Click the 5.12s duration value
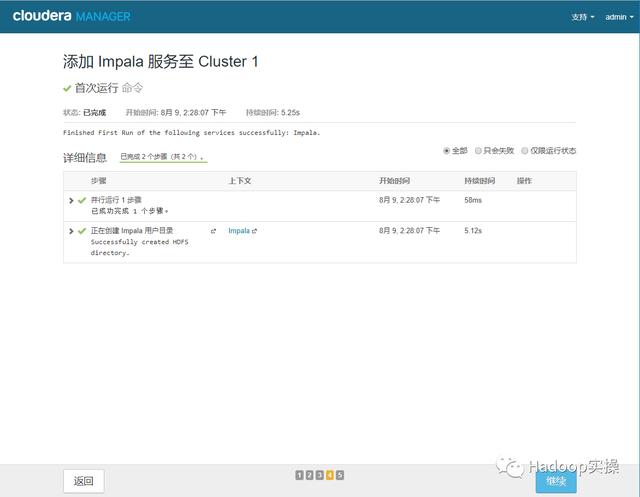Viewport: 640px width, 497px height. point(473,231)
